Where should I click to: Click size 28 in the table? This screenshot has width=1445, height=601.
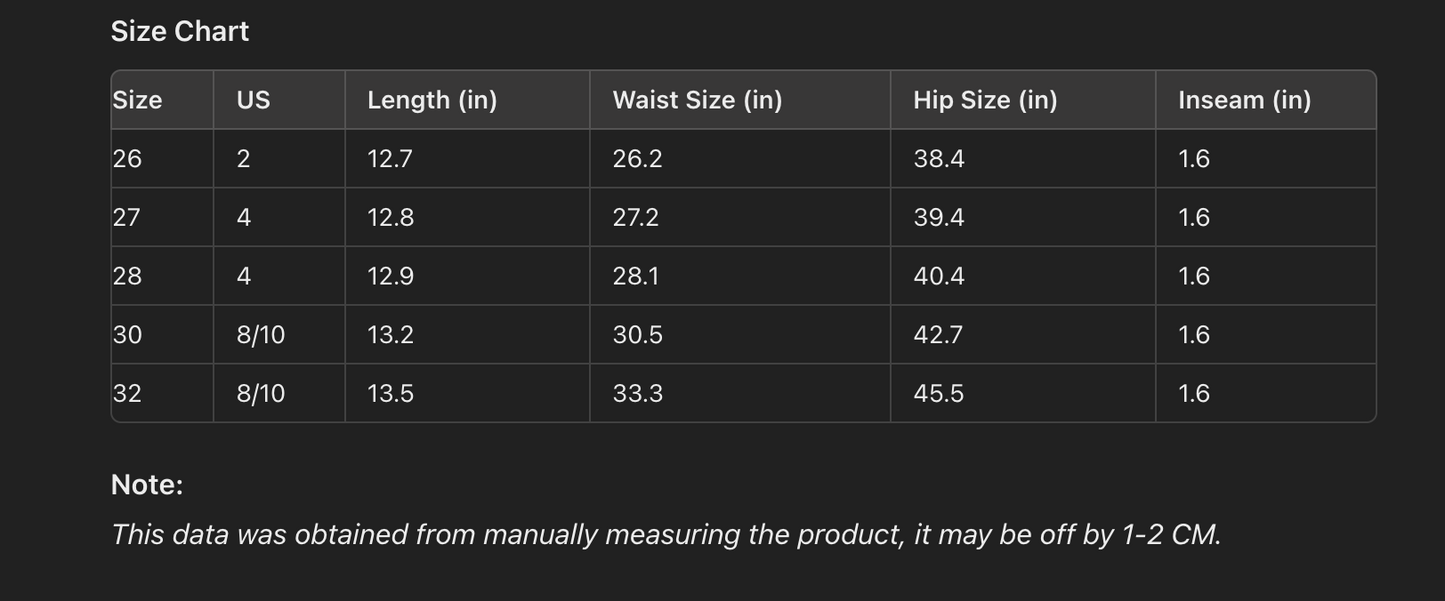[x=127, y=276]
